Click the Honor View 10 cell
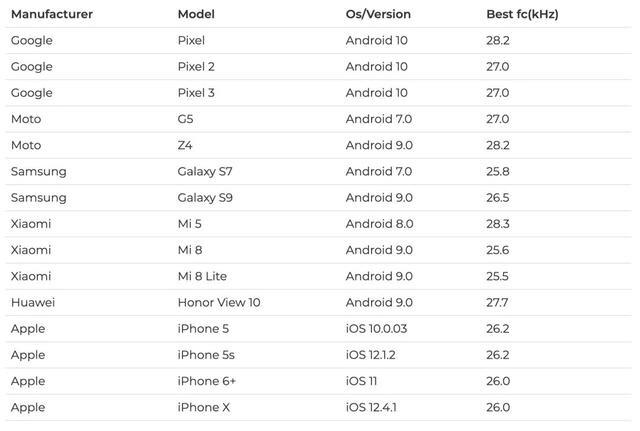Image resolution: width=640 pixels, height=431 pixels. (217, 302)
